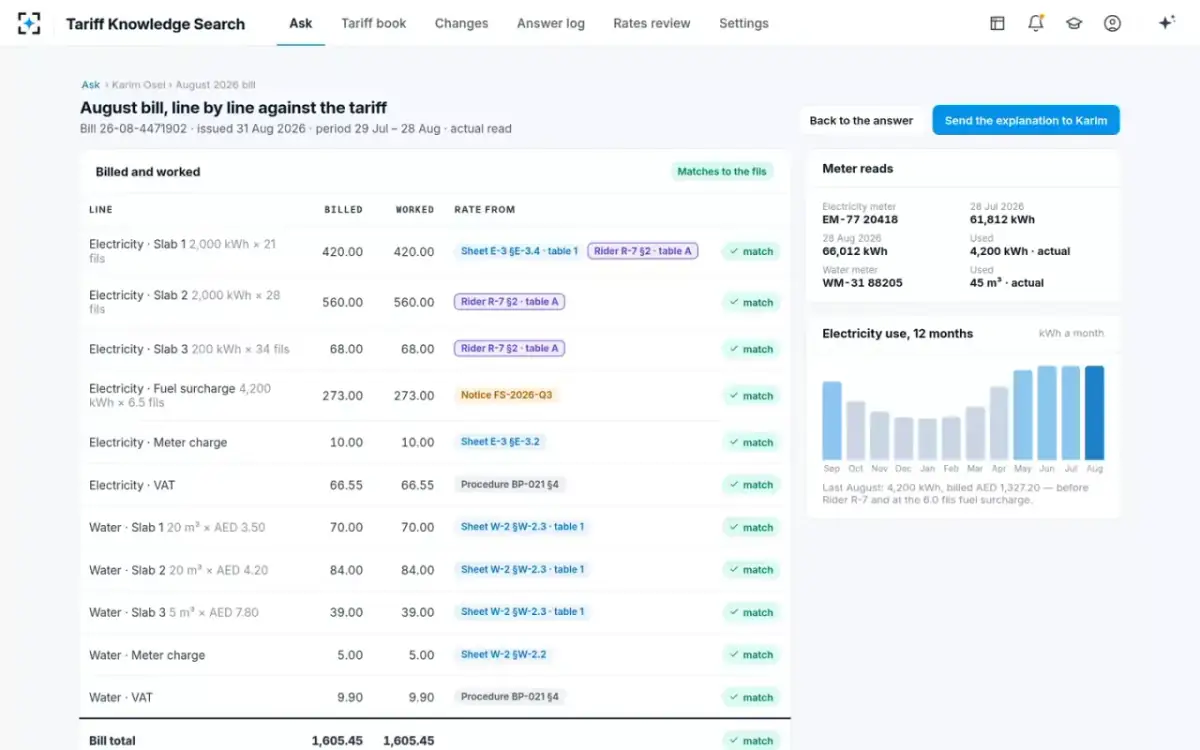Open Procedure BP-021 §4 in Water VAT row
Image resolution: width=1200 pixels, height=750 pixels.
click(510, 696)
